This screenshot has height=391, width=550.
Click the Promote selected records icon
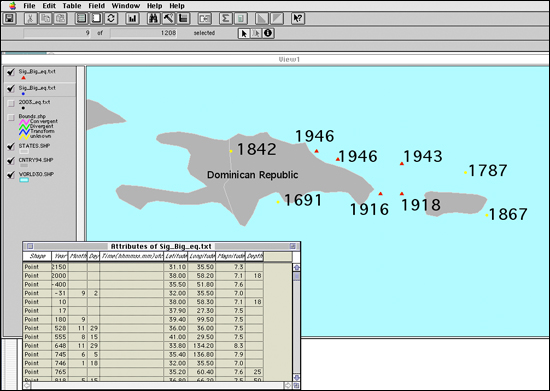pos(183,18)
